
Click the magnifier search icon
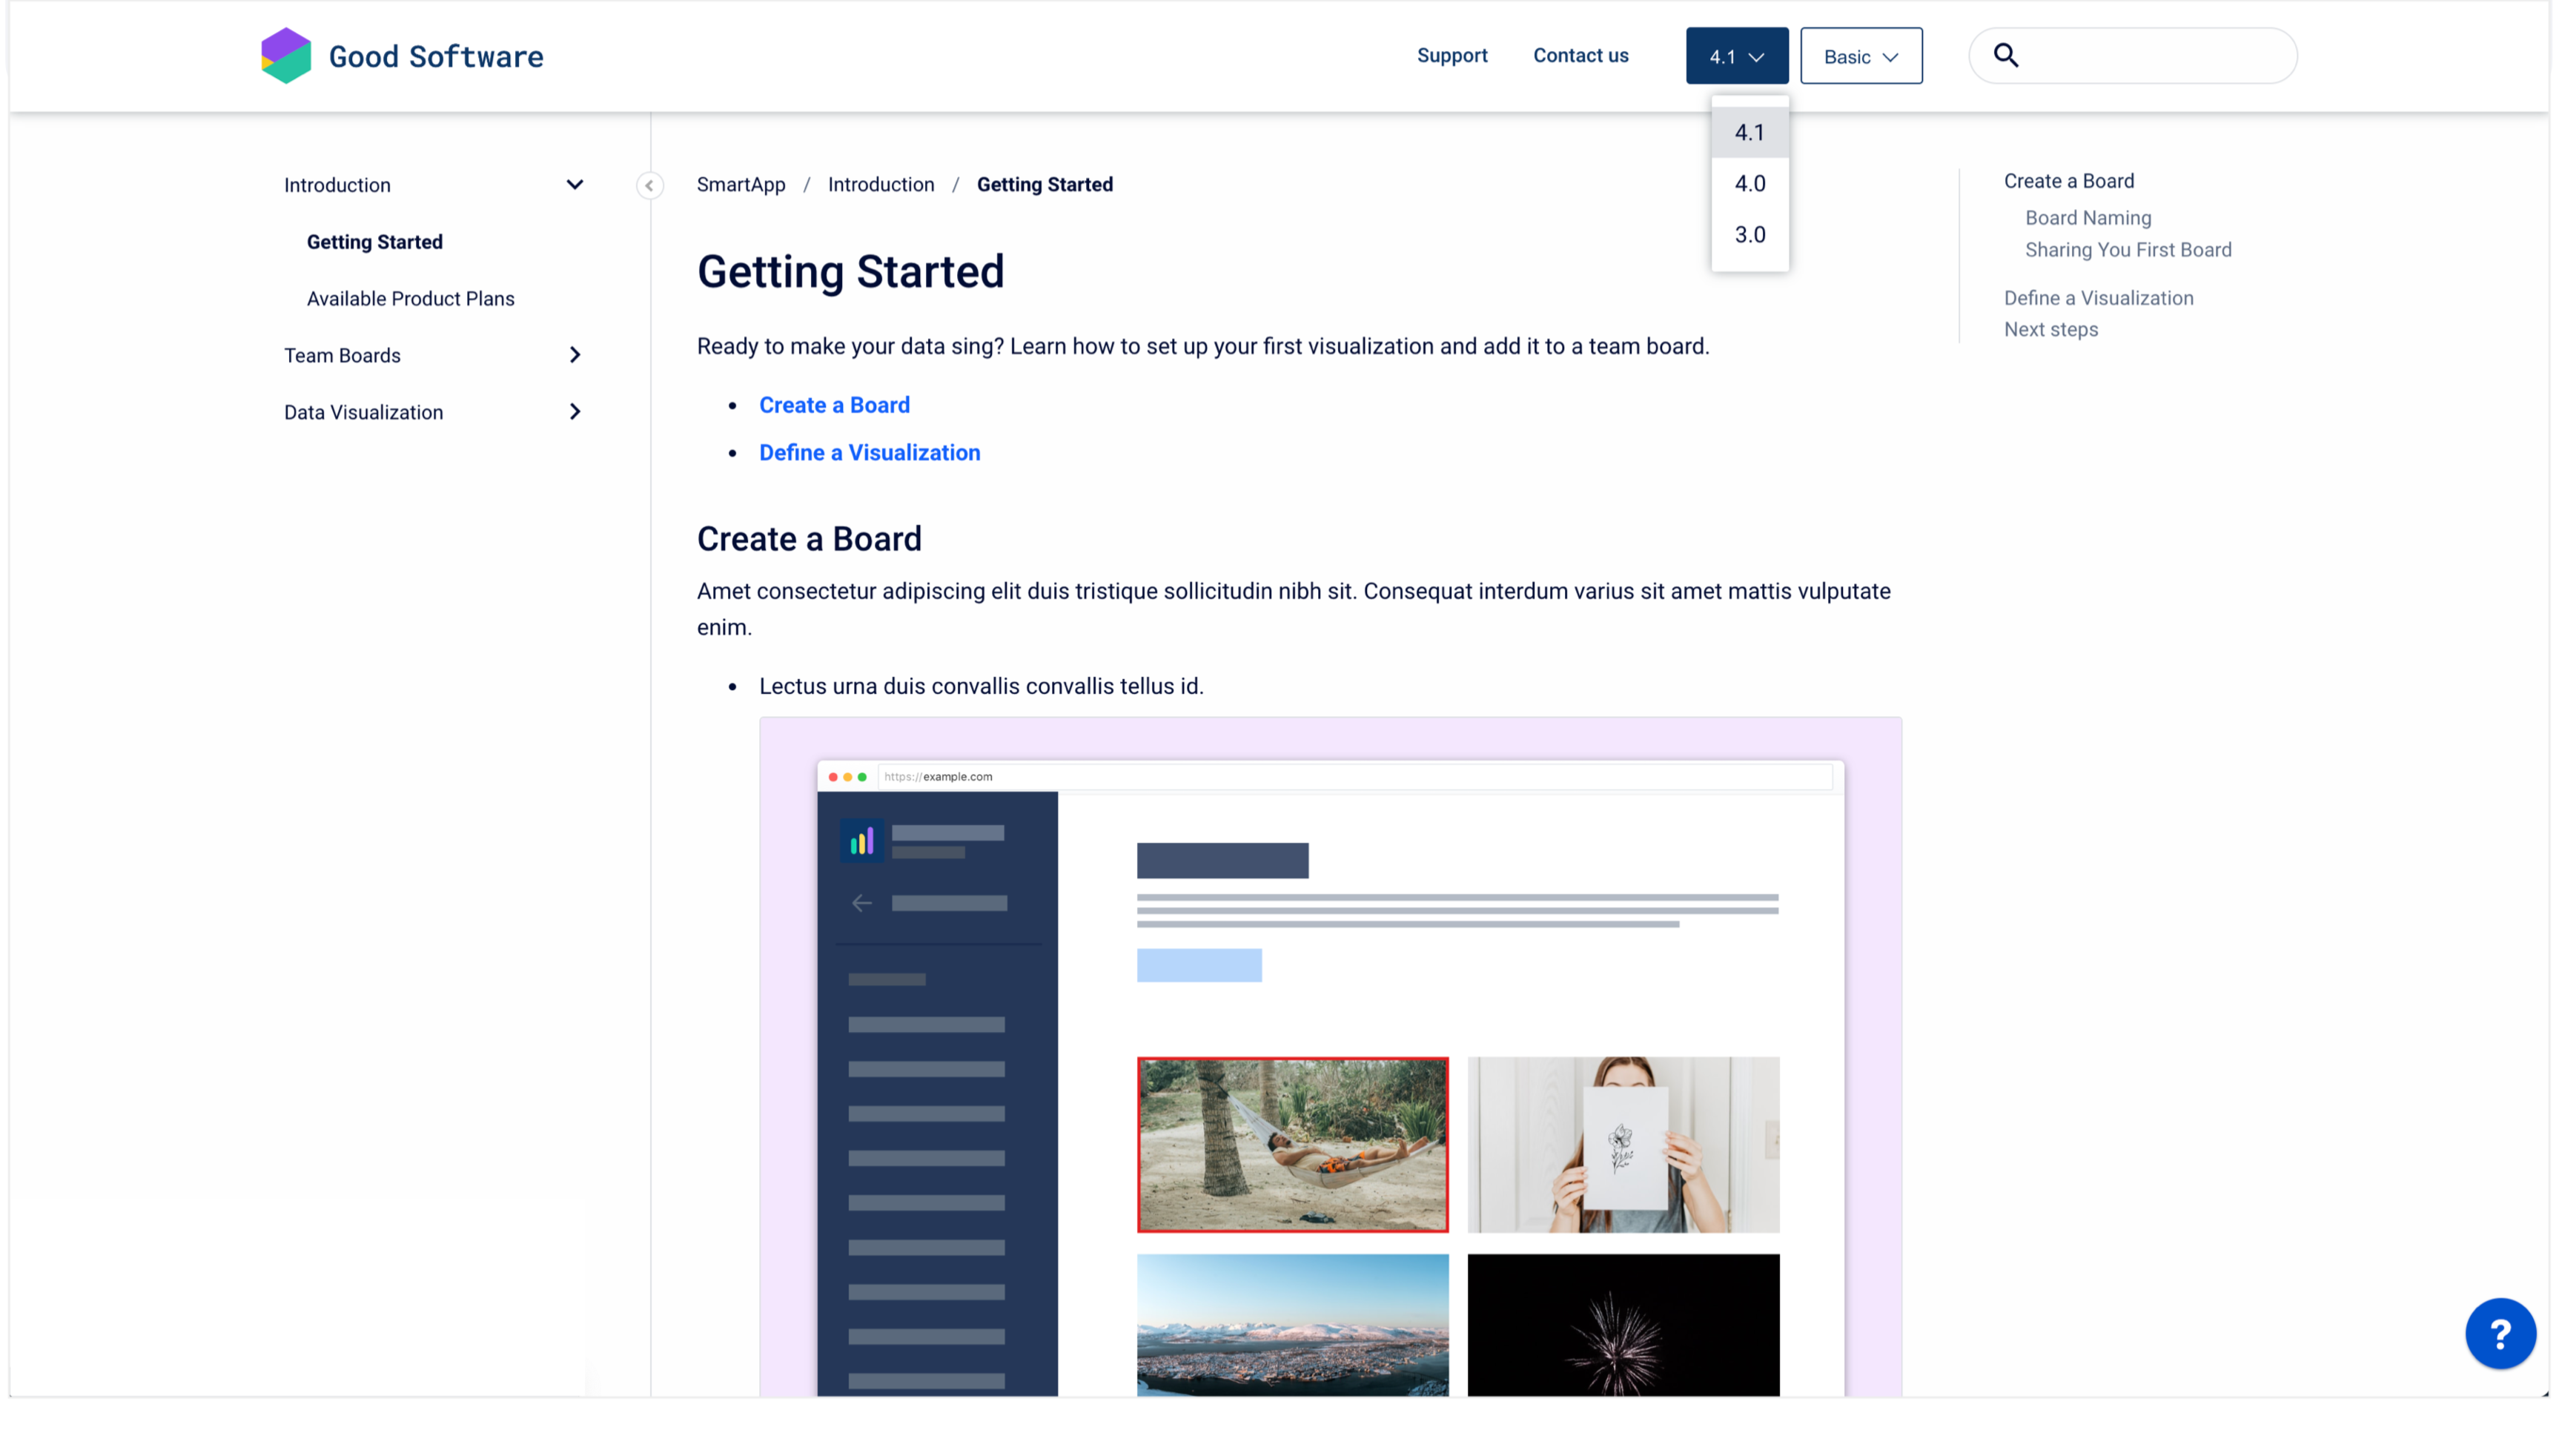(x=2005, y=56)
